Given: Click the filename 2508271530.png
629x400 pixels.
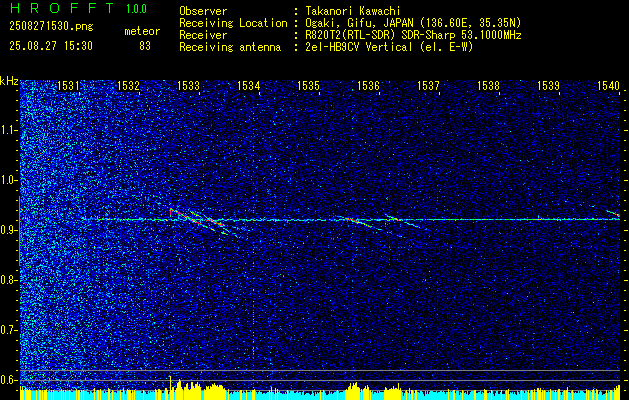Looking at the screenshot, I should tap(51, 27).
